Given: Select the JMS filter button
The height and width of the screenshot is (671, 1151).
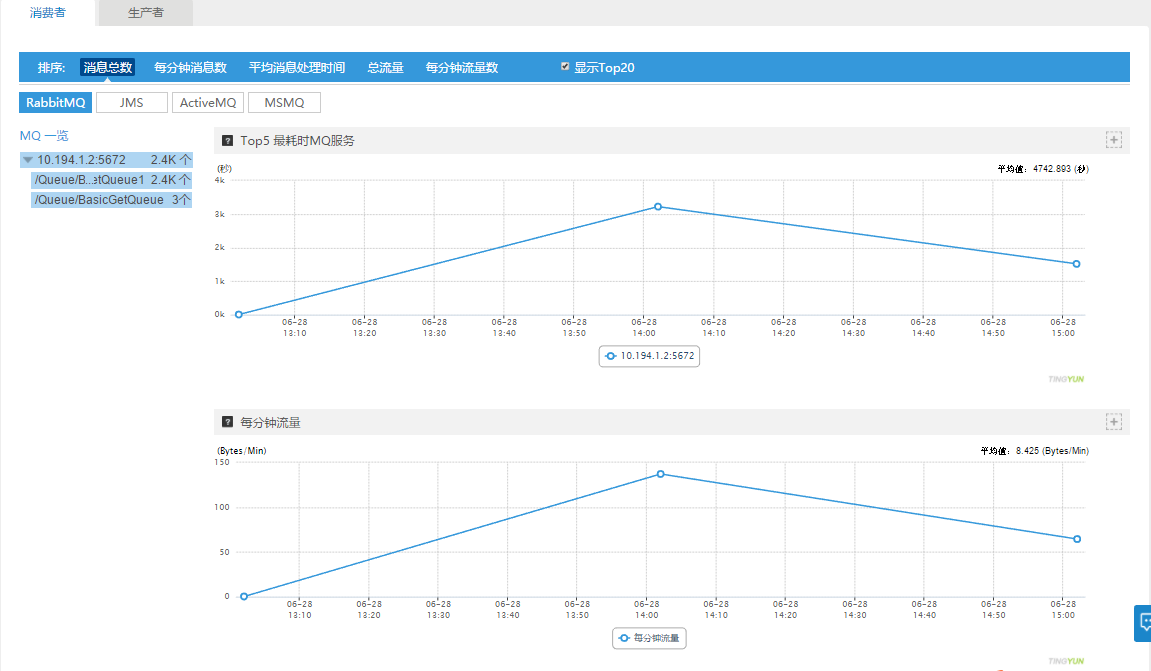Looking at the screenshot, I should (x=131, y=103).
